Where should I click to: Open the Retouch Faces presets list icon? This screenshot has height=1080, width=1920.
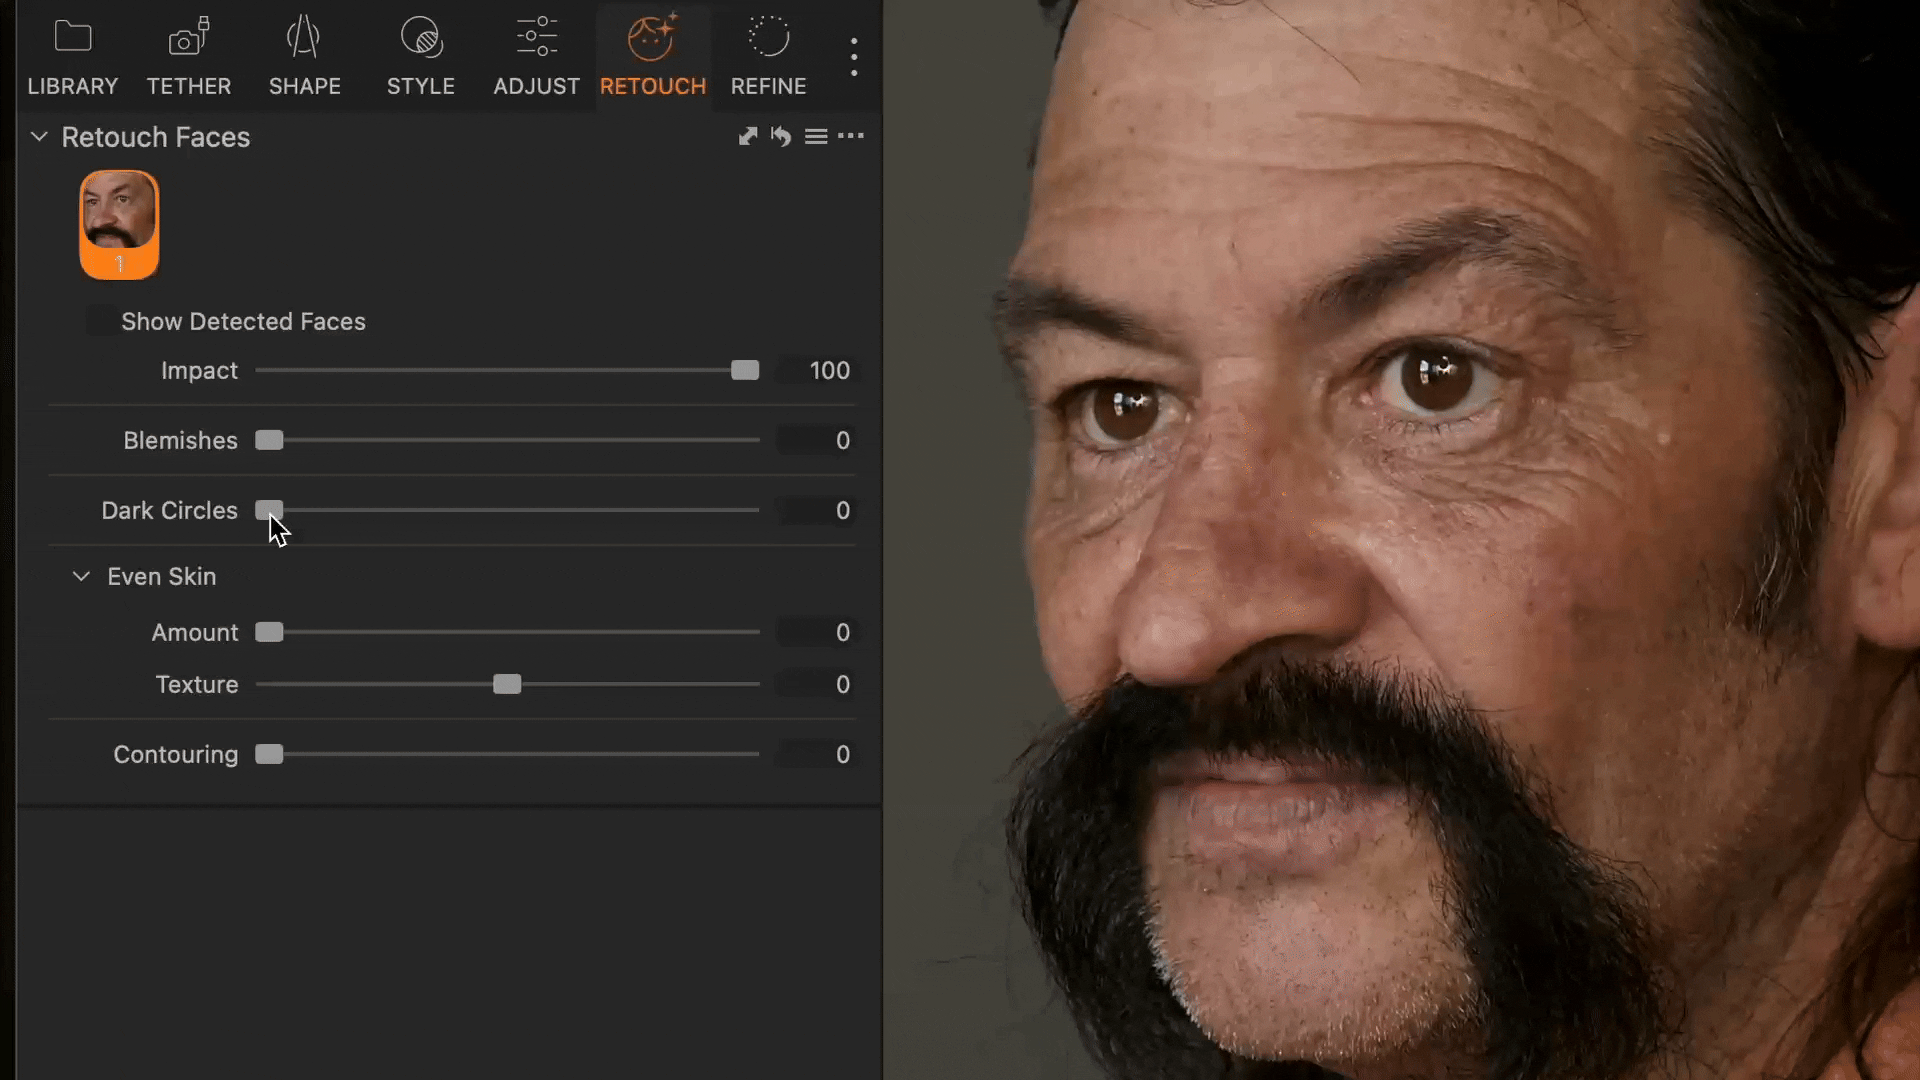click(816, 136)
